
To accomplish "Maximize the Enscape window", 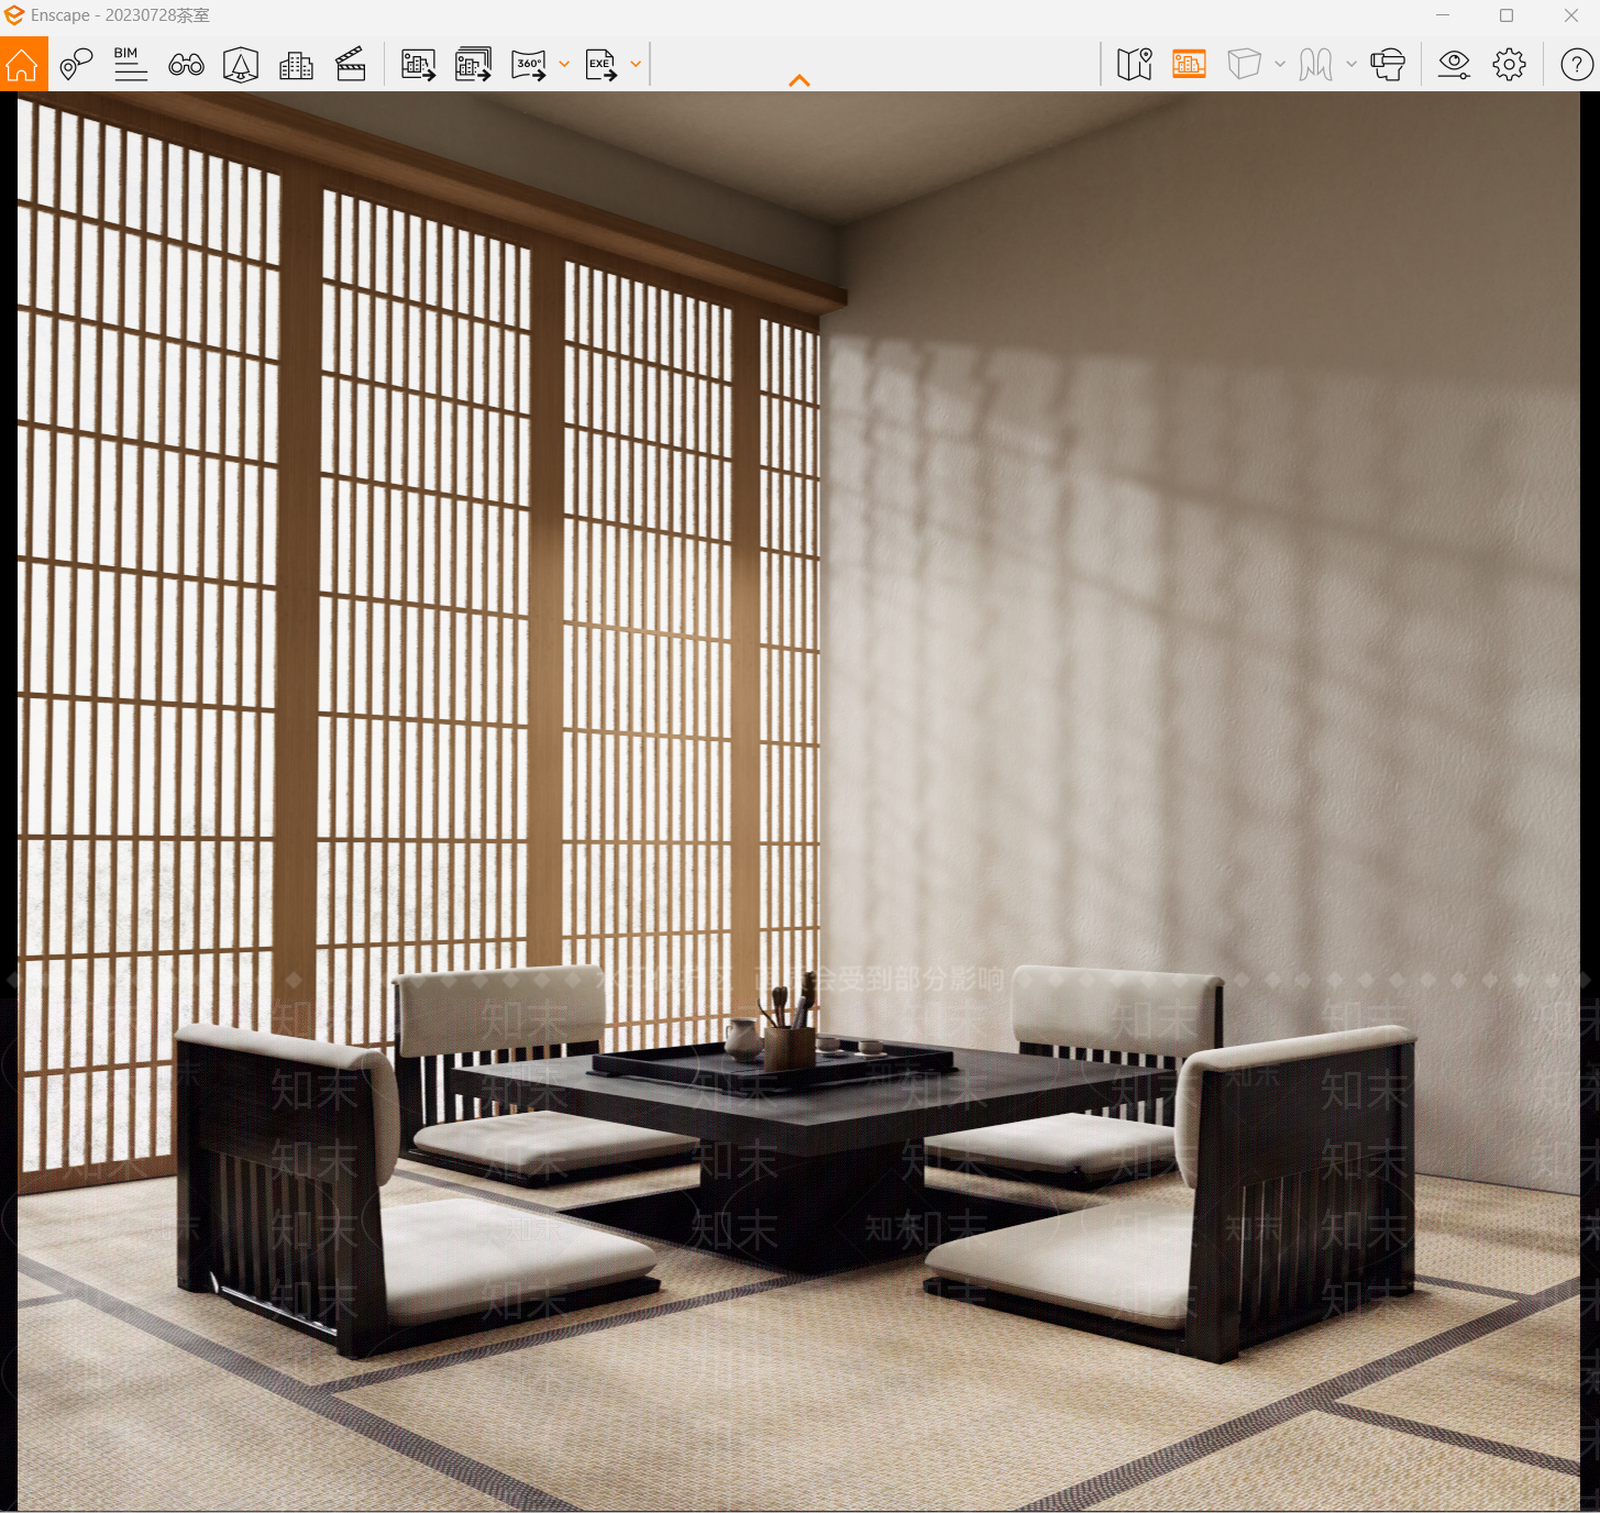I will [1507, 15].
